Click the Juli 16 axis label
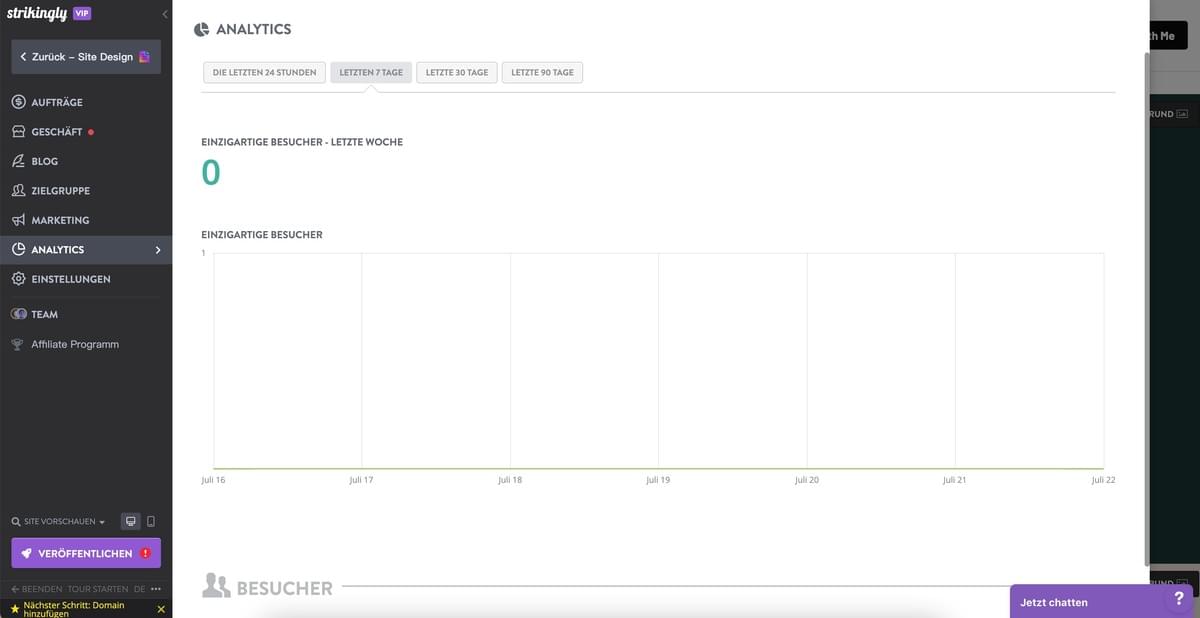 pyautogui.click(x=213, y=480)
